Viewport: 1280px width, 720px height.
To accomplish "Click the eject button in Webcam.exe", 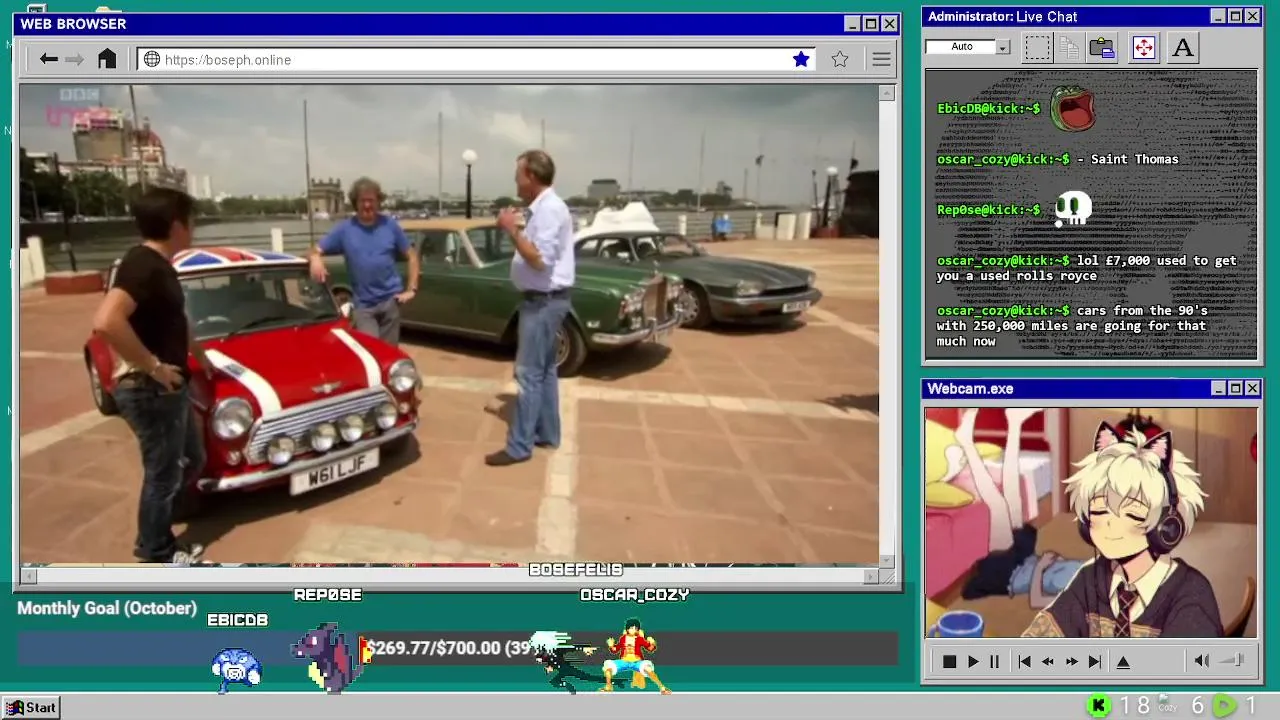I will (1123, 661).
